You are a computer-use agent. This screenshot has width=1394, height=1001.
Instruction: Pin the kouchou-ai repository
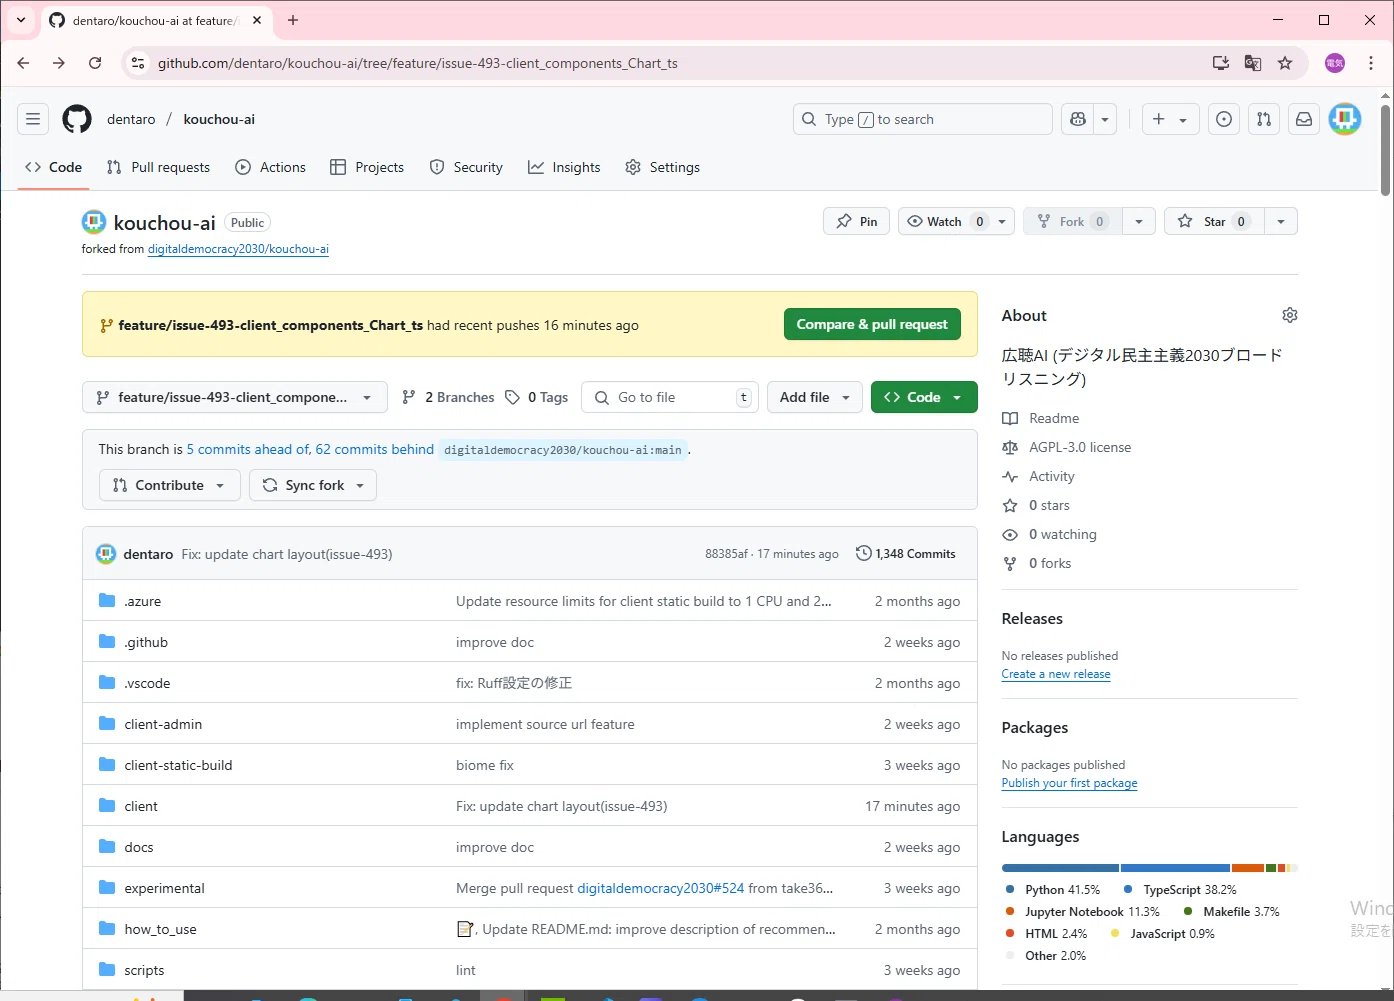tap(856, 221)
